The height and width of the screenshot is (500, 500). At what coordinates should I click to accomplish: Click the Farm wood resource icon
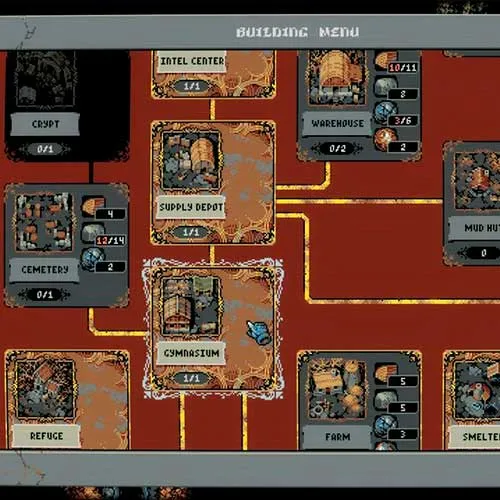(x=386, y=373)
